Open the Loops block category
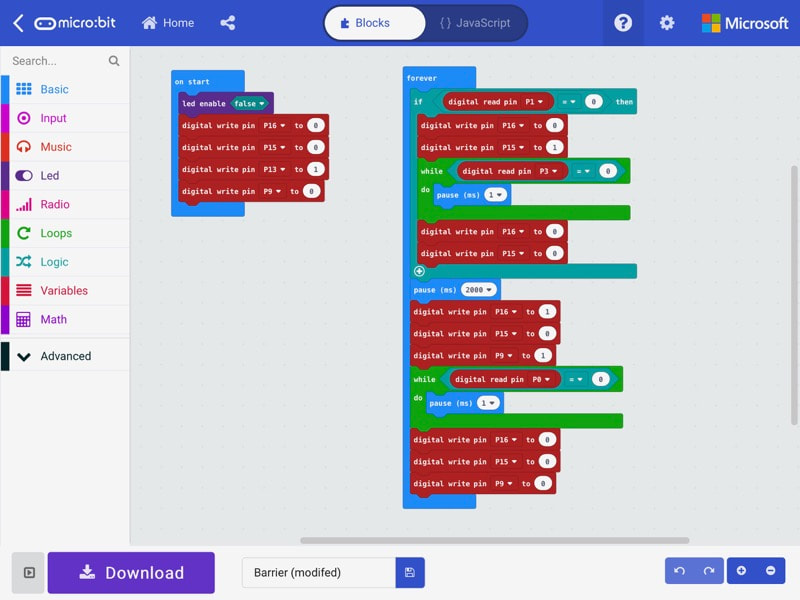The width and height of the screenshot is (800, 600). [x=56, y=233]
